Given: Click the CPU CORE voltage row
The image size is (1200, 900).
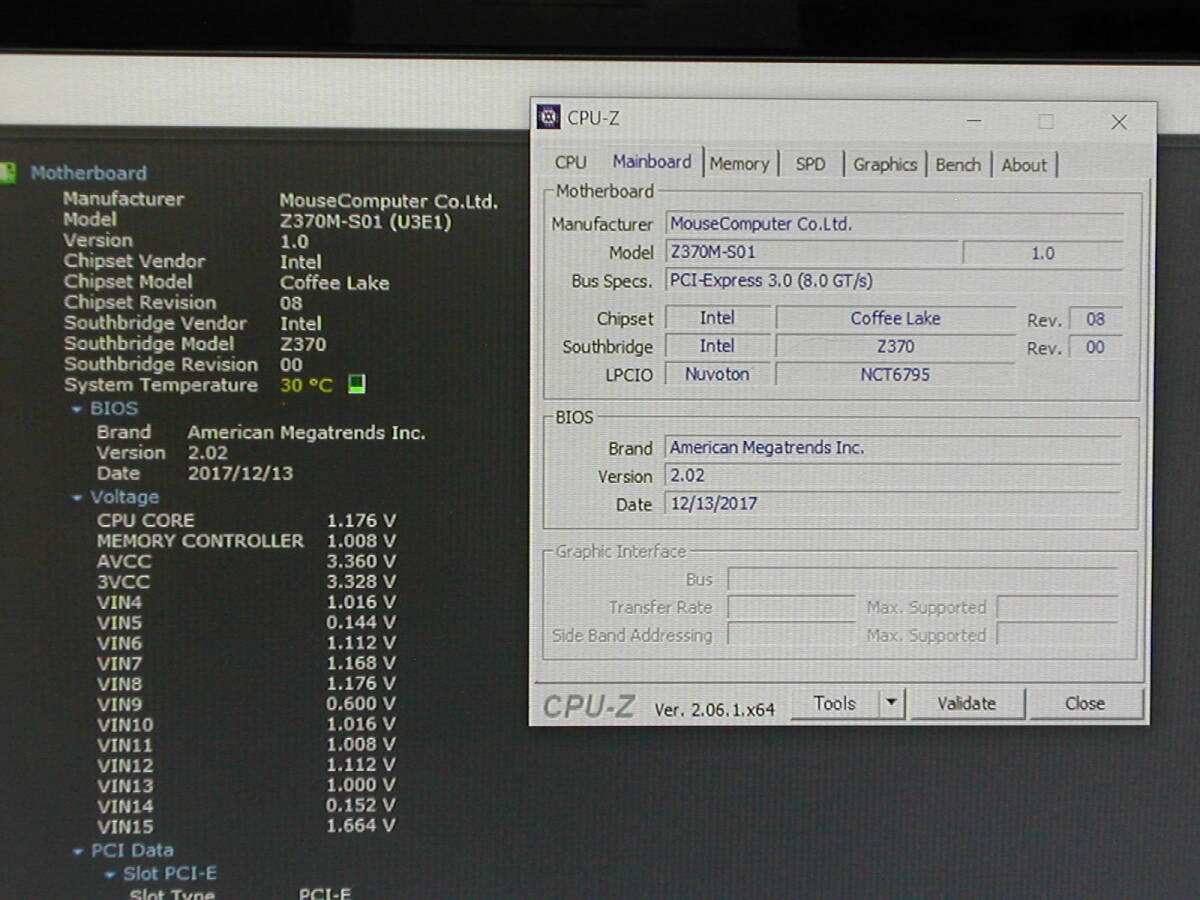Looking at the screenshot, I should click(246, 520).
